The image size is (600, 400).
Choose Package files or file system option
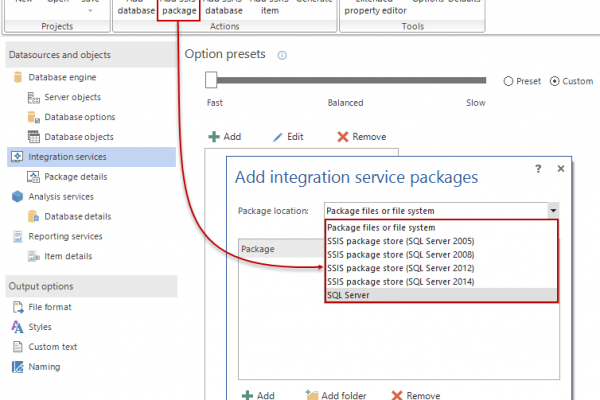441,228
